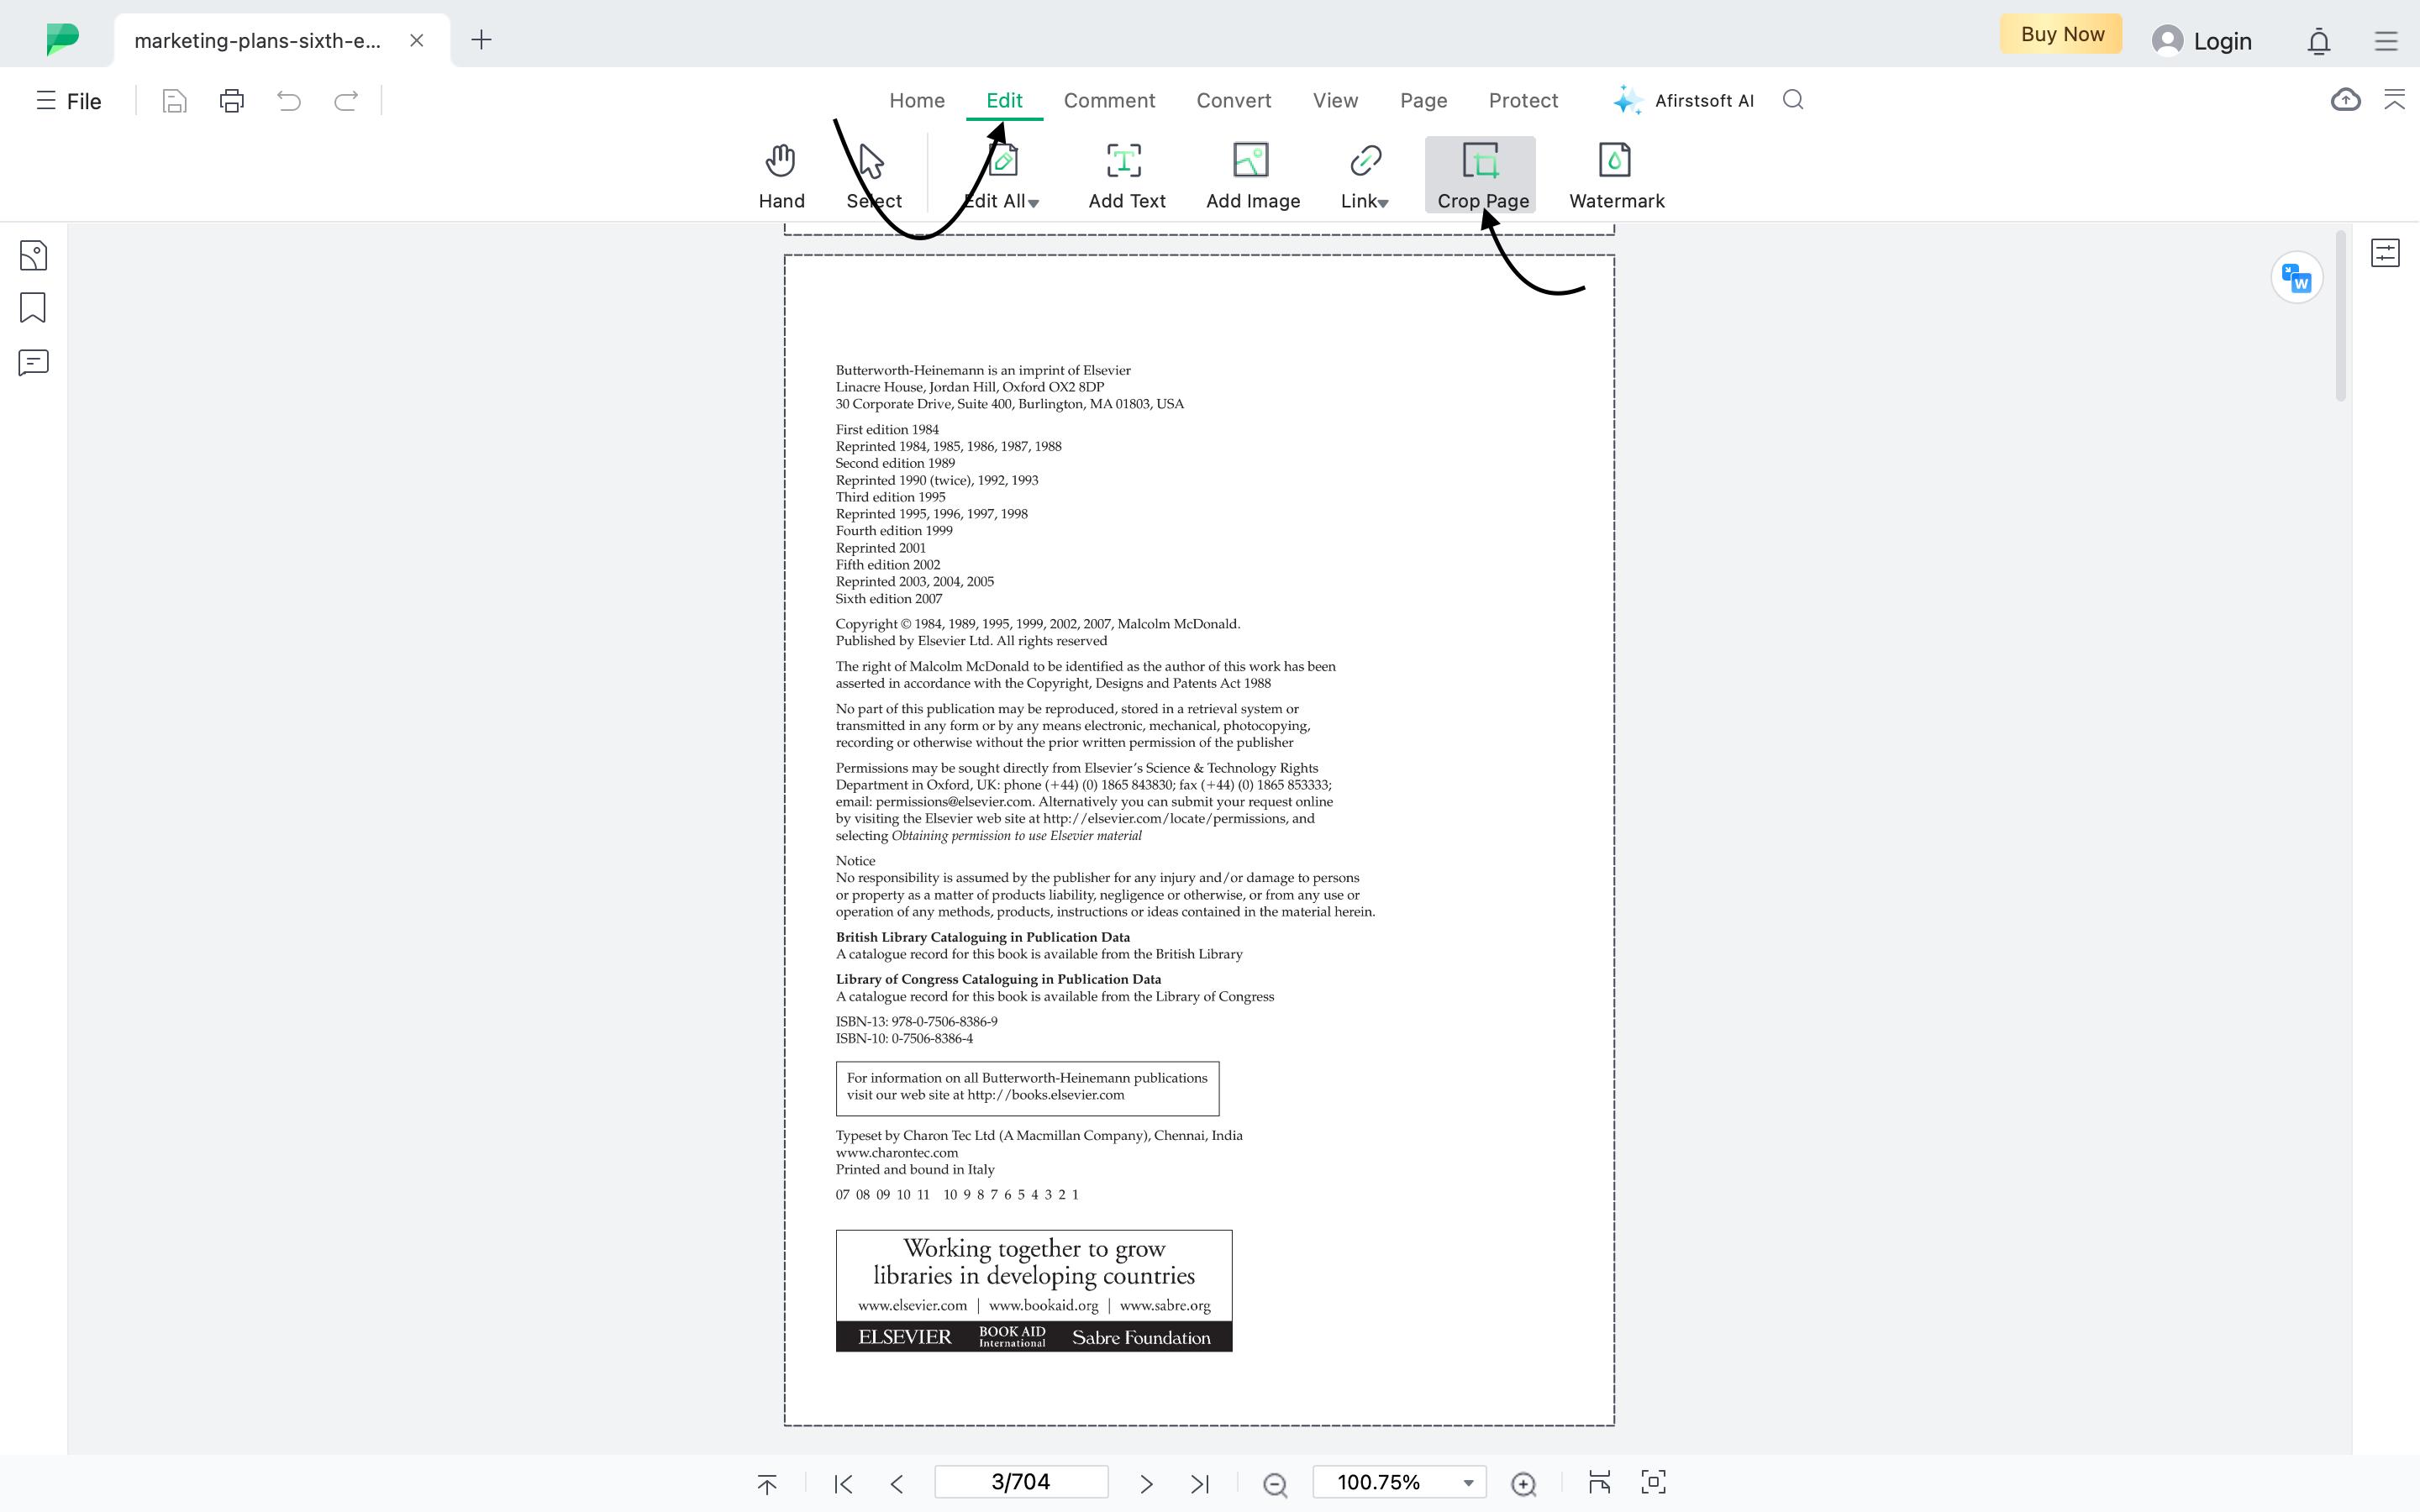The width and height of the screenshot is (2420, 1512).
Task: Click the Edit menu tab
Action: 1003,99
